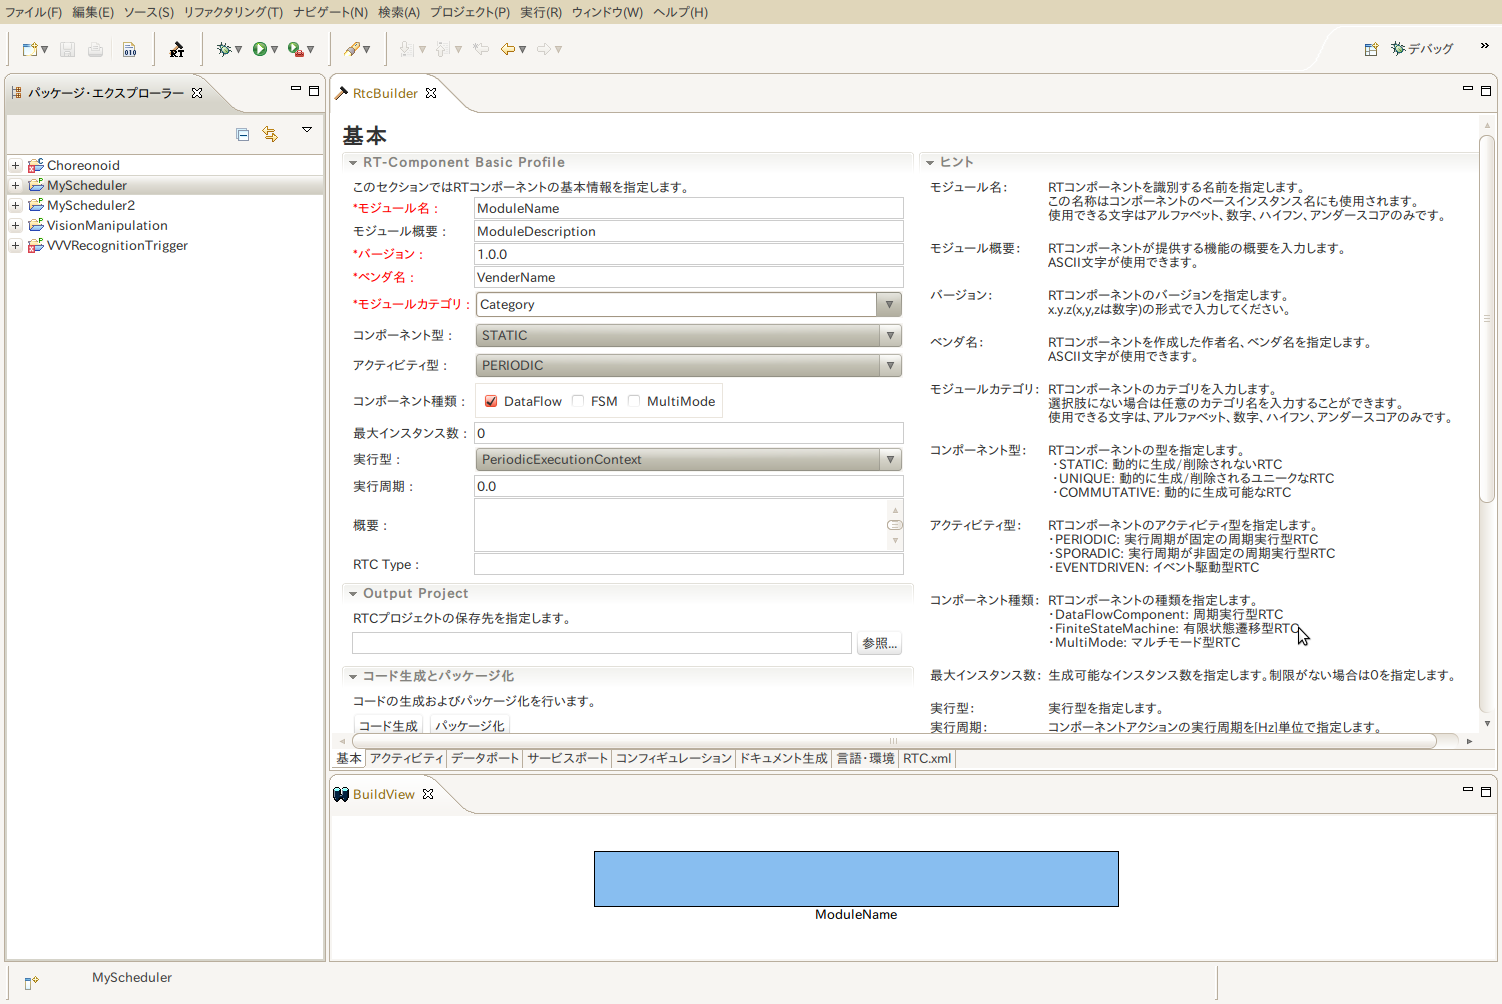Image resolution: width=1502 pixels, height=1004 pixels.
Task: Open the New wizard dropdown arrow
Action: [x=44, y=49]
